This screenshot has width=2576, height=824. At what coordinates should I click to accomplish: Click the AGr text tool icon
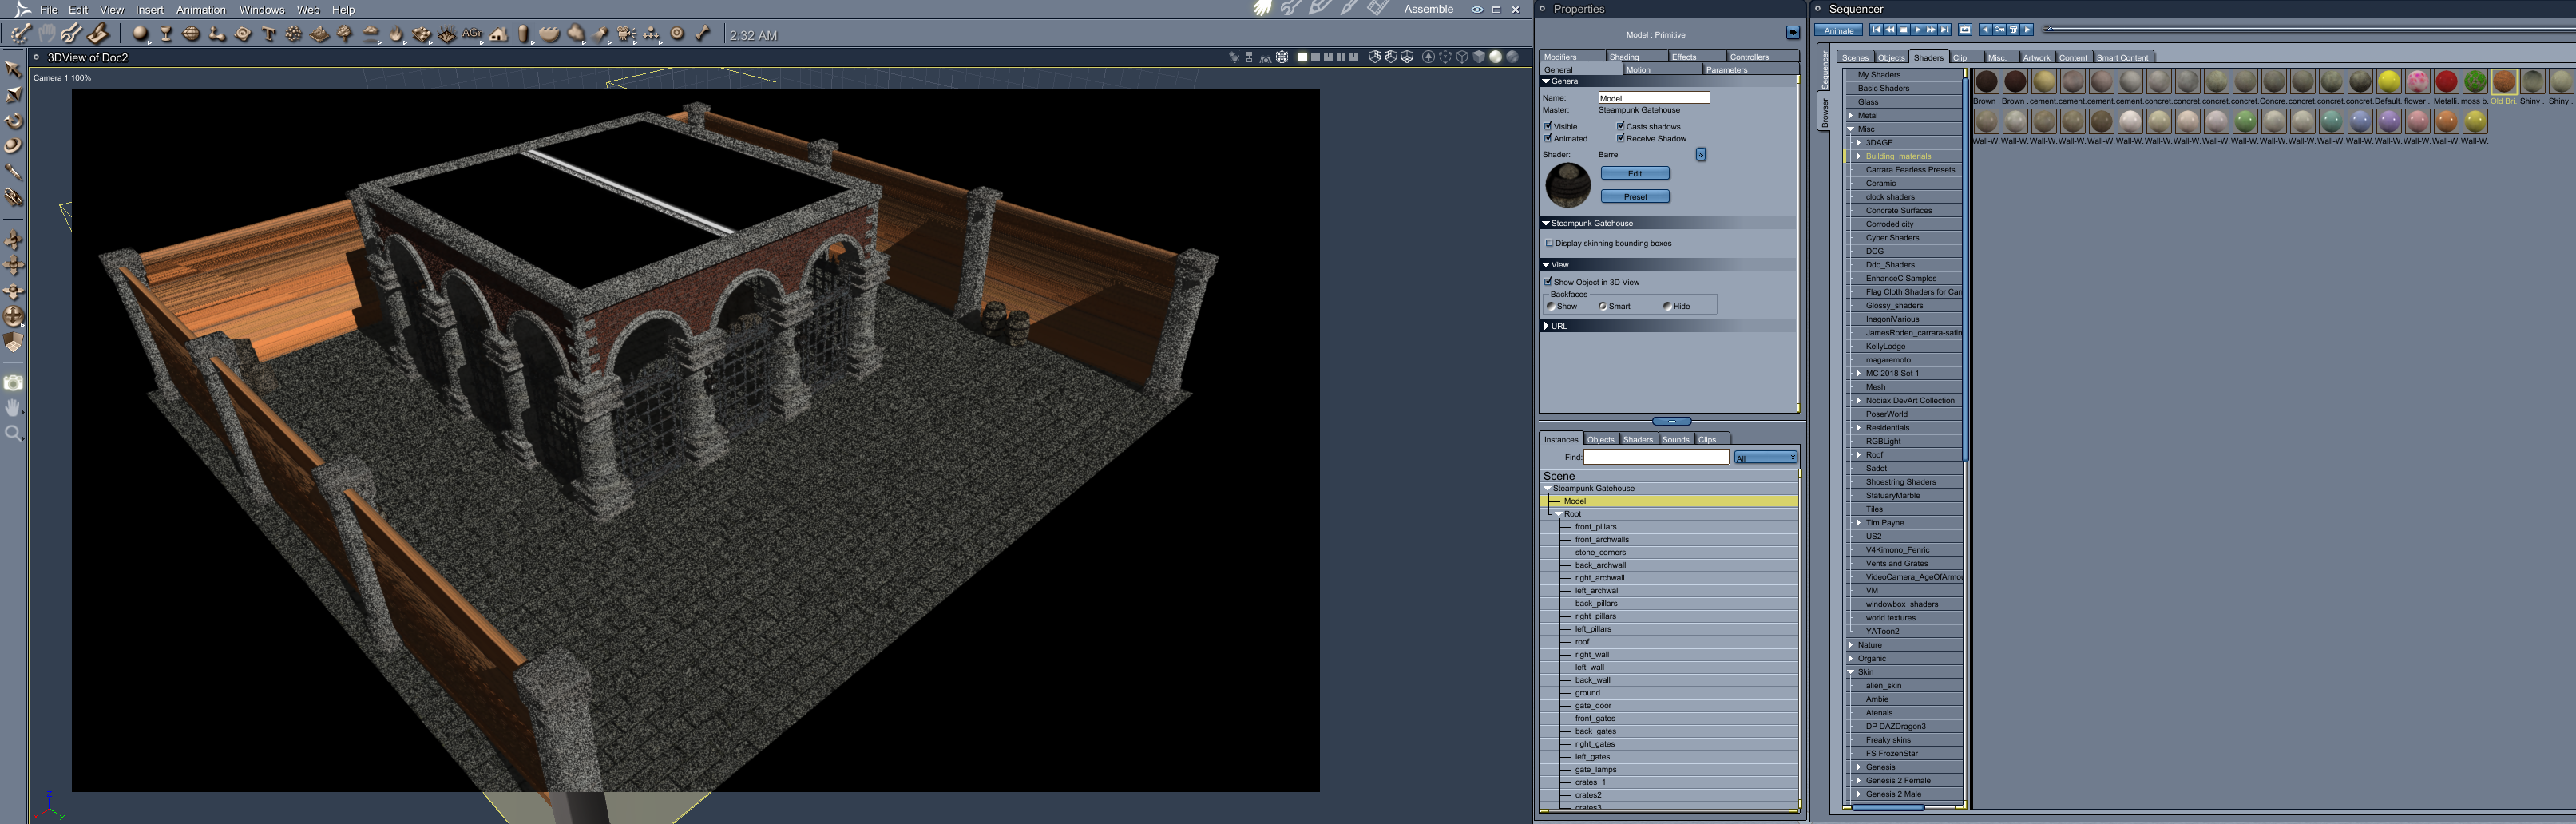click(x=472, y=34)
